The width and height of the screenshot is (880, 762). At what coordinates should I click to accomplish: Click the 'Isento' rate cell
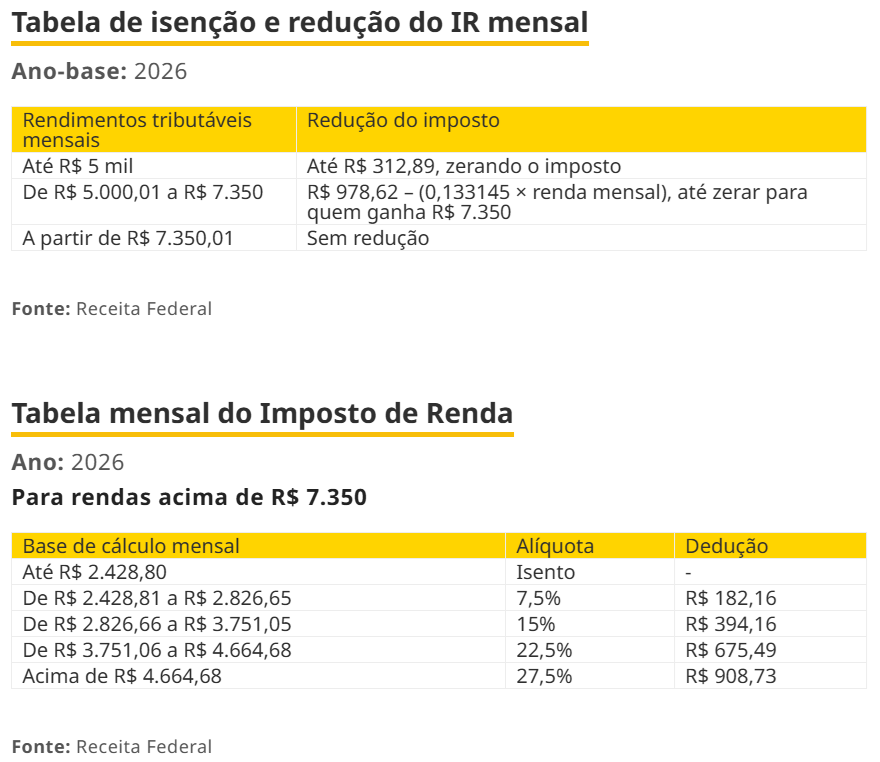546,572
